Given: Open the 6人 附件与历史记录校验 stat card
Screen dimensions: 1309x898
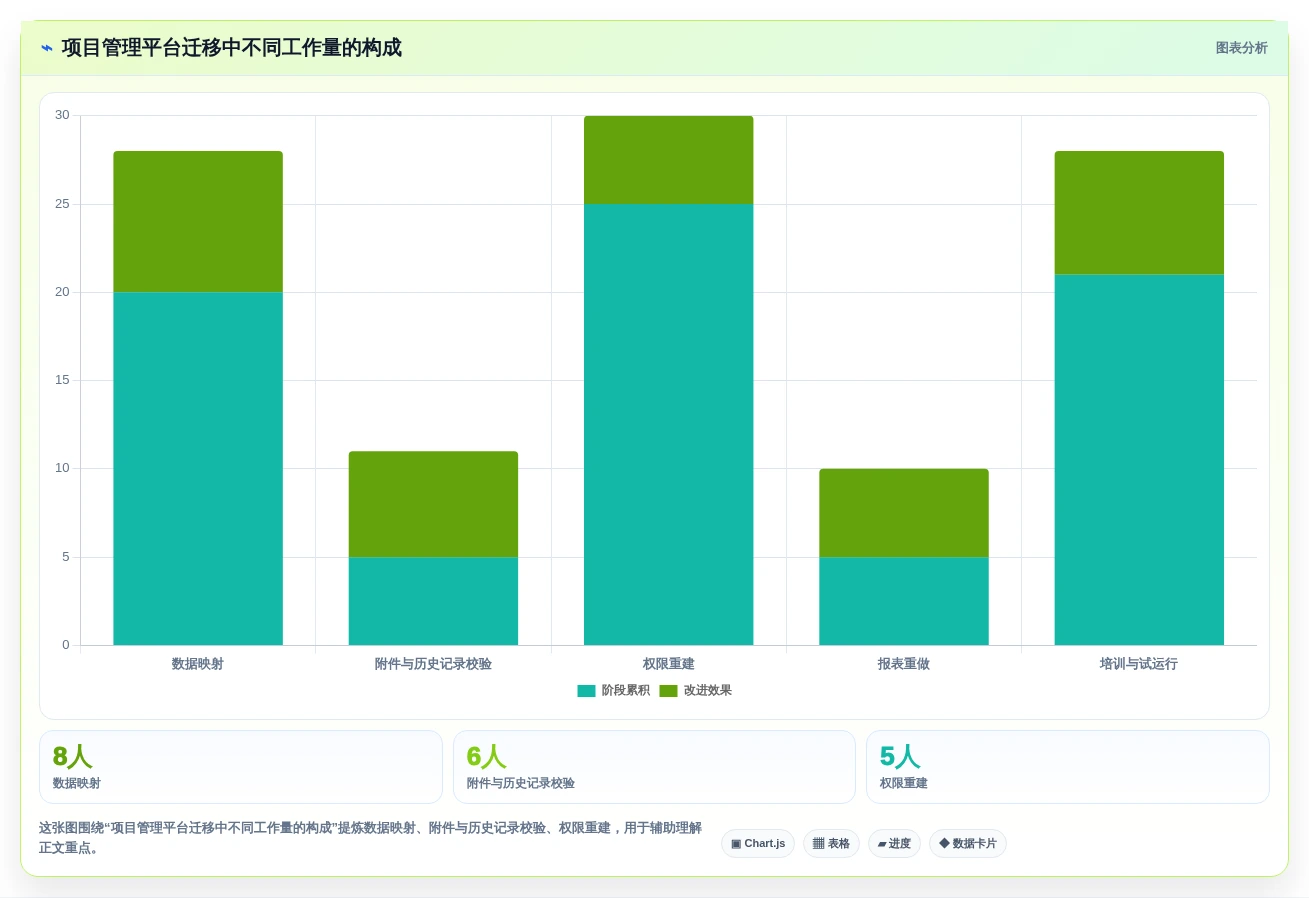Looking at the screenshot, I should point(654,767).
